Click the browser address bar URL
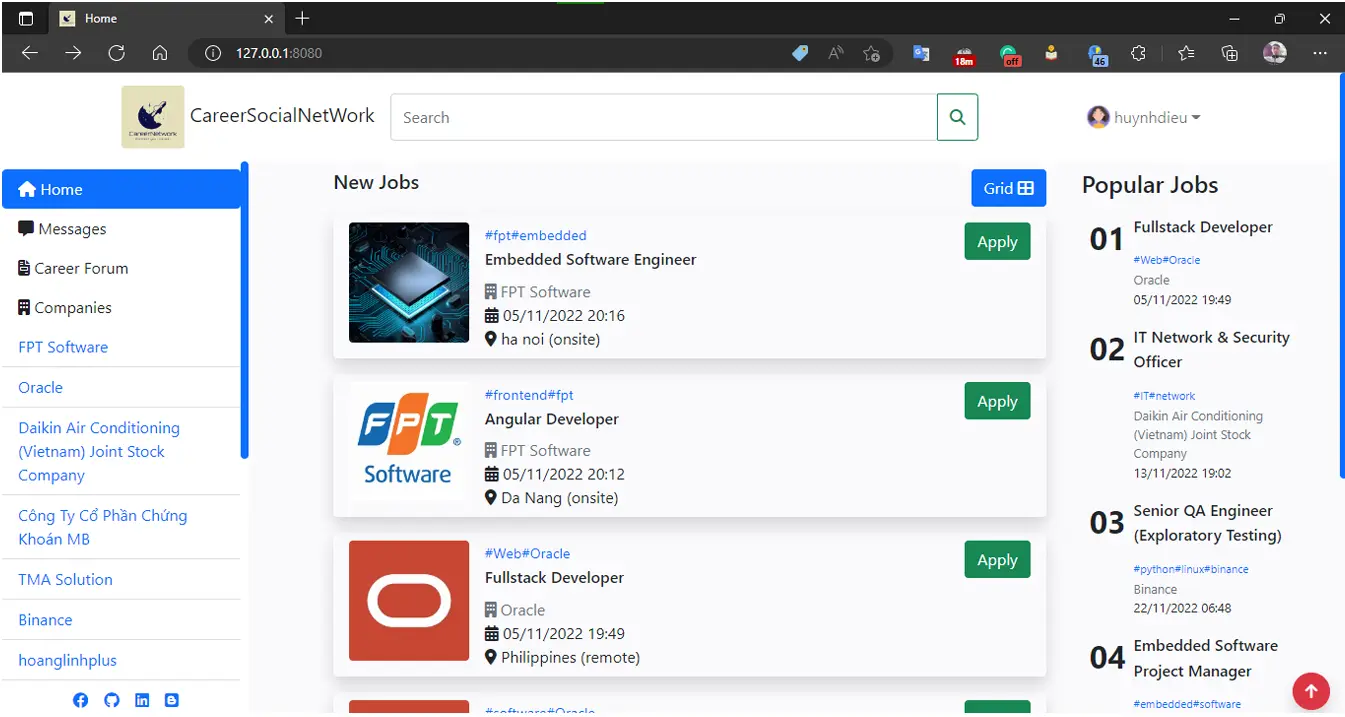This screenshot has height=717, width=1345. point(279,53)
